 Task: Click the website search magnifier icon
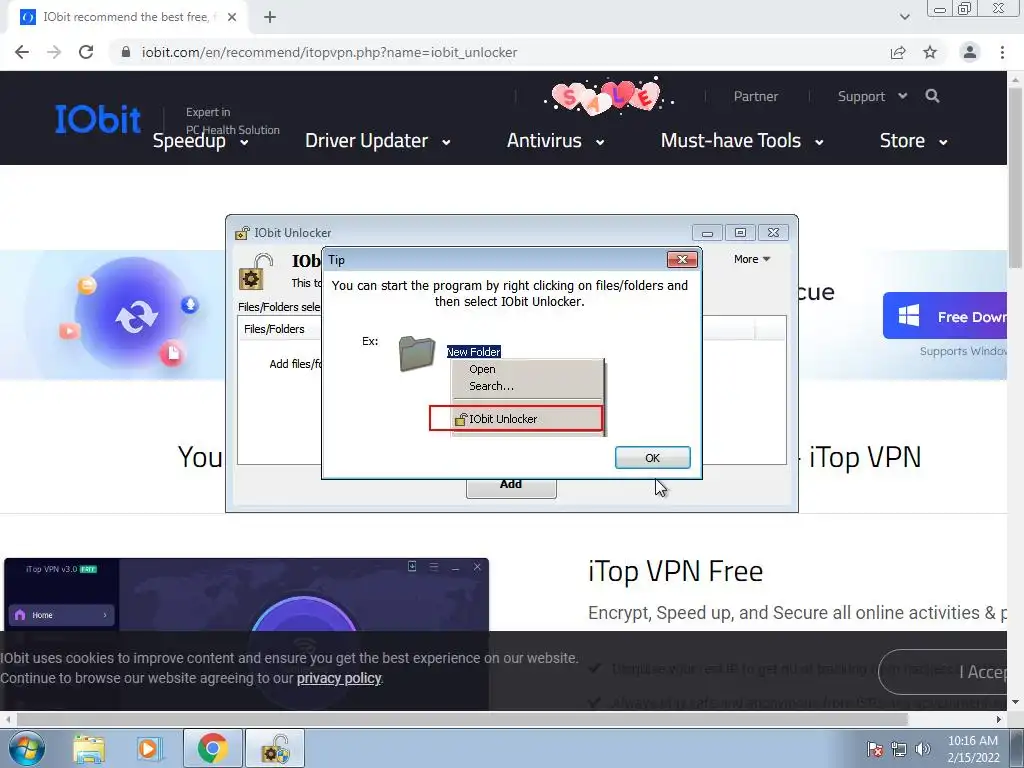933,97
